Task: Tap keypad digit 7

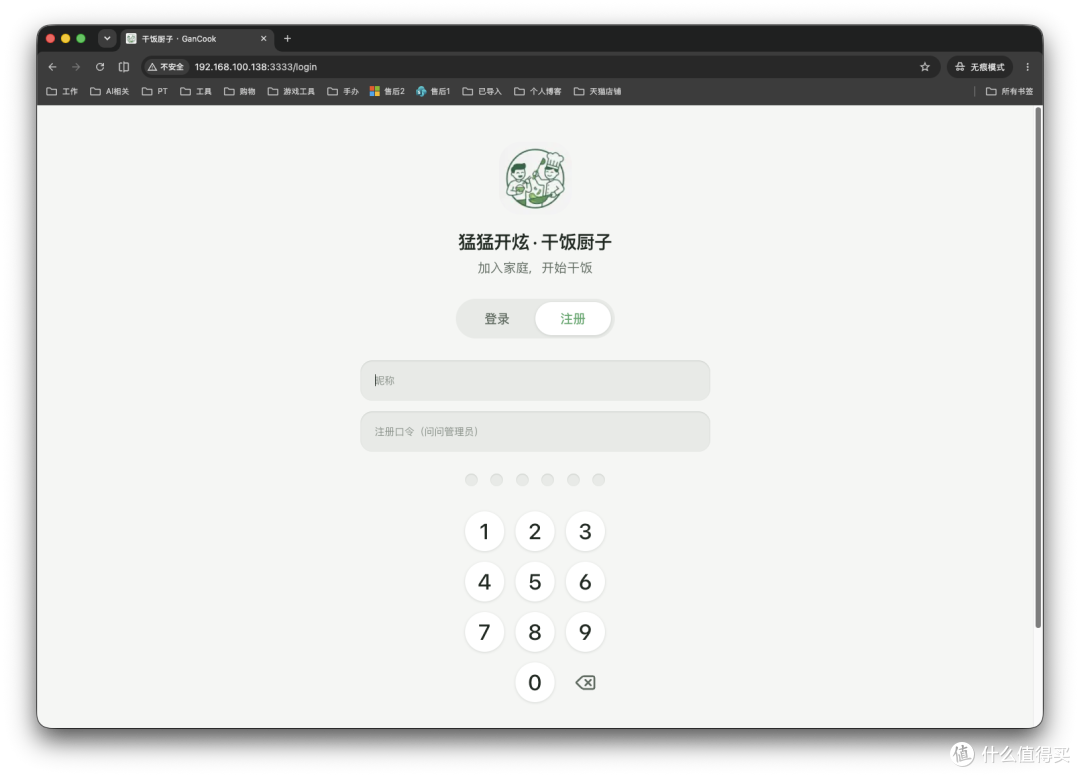Action: point(484,632)
